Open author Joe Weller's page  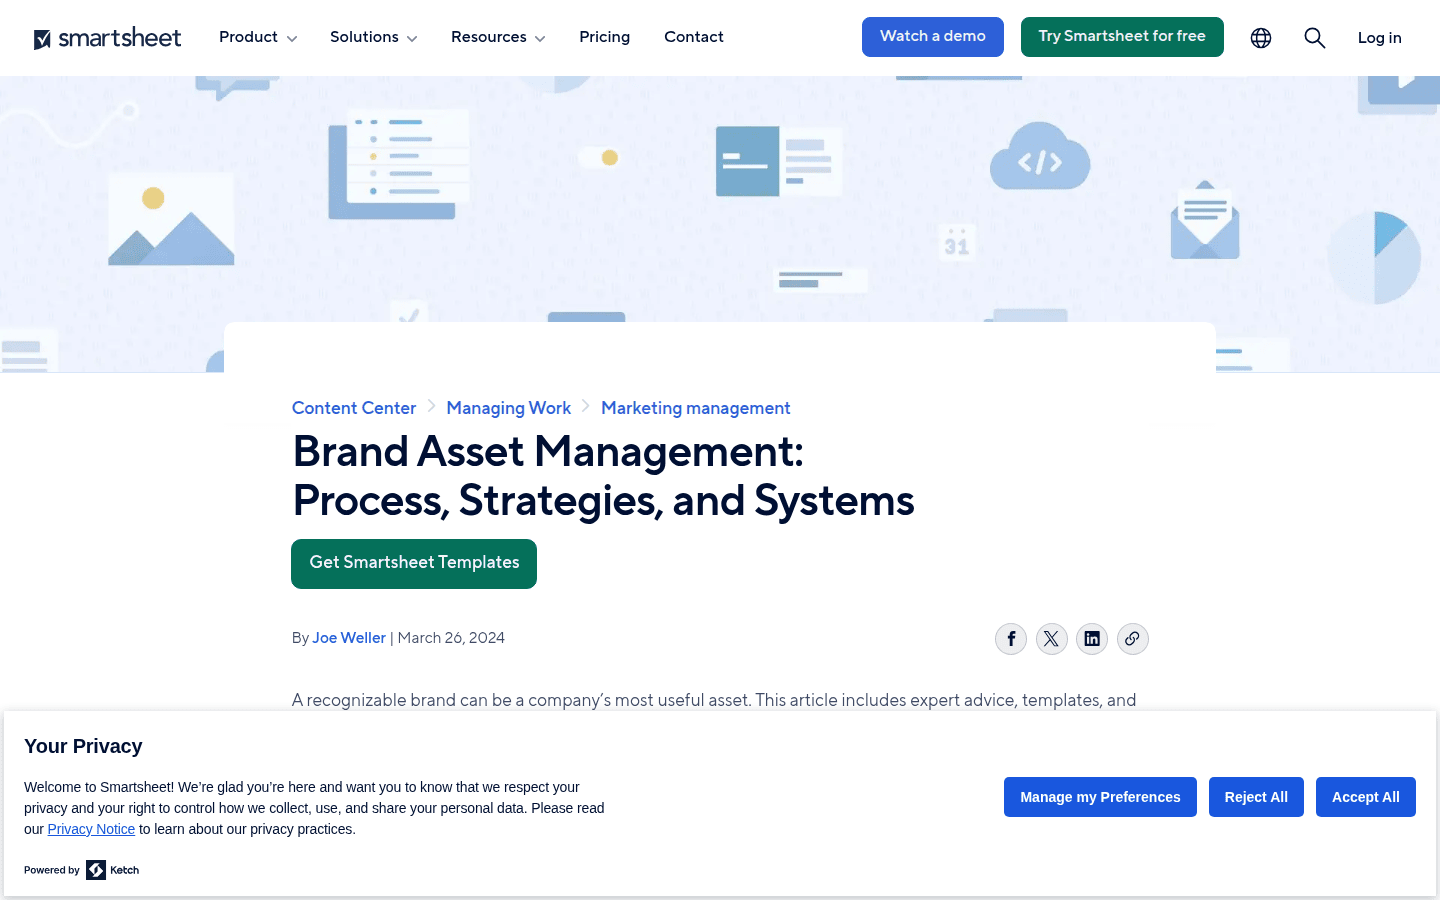(x=349, y=638)
